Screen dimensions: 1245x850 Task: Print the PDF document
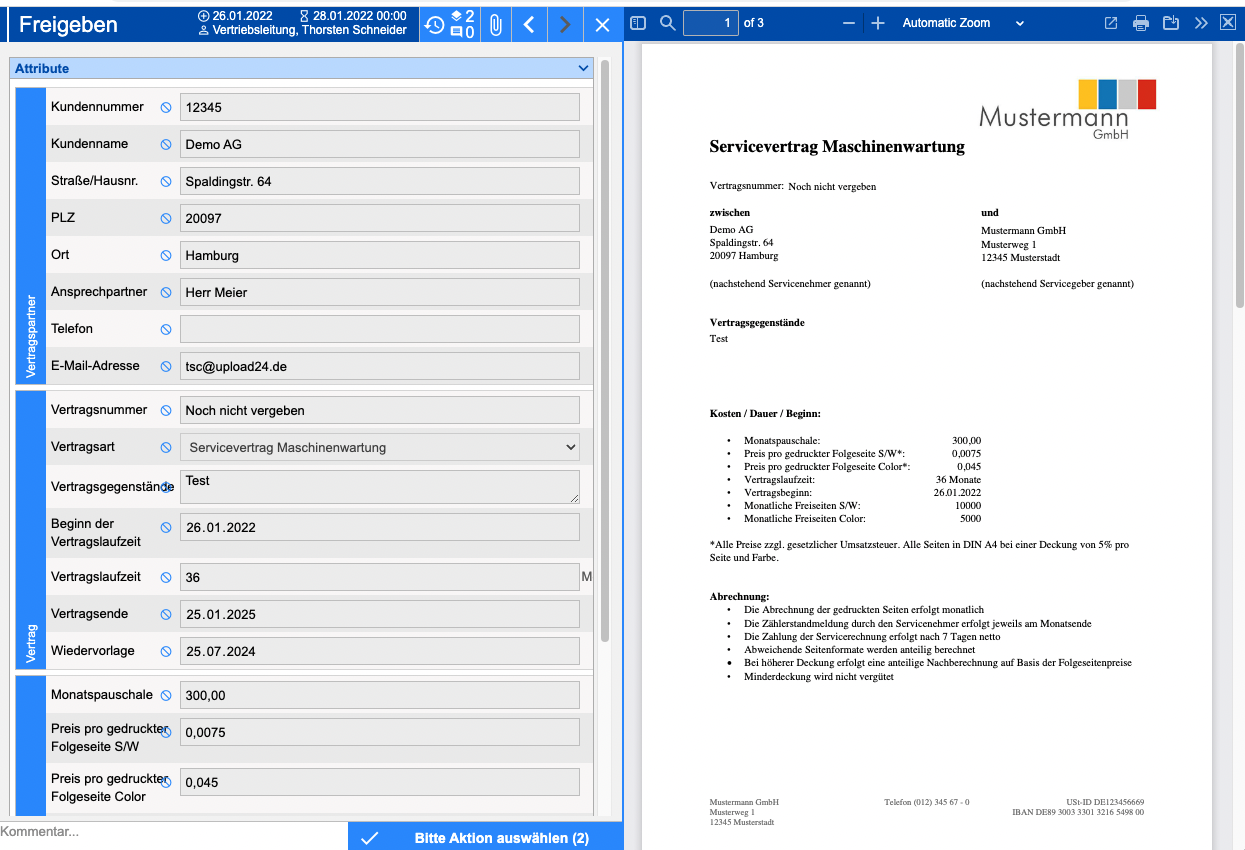point(1141,23)
